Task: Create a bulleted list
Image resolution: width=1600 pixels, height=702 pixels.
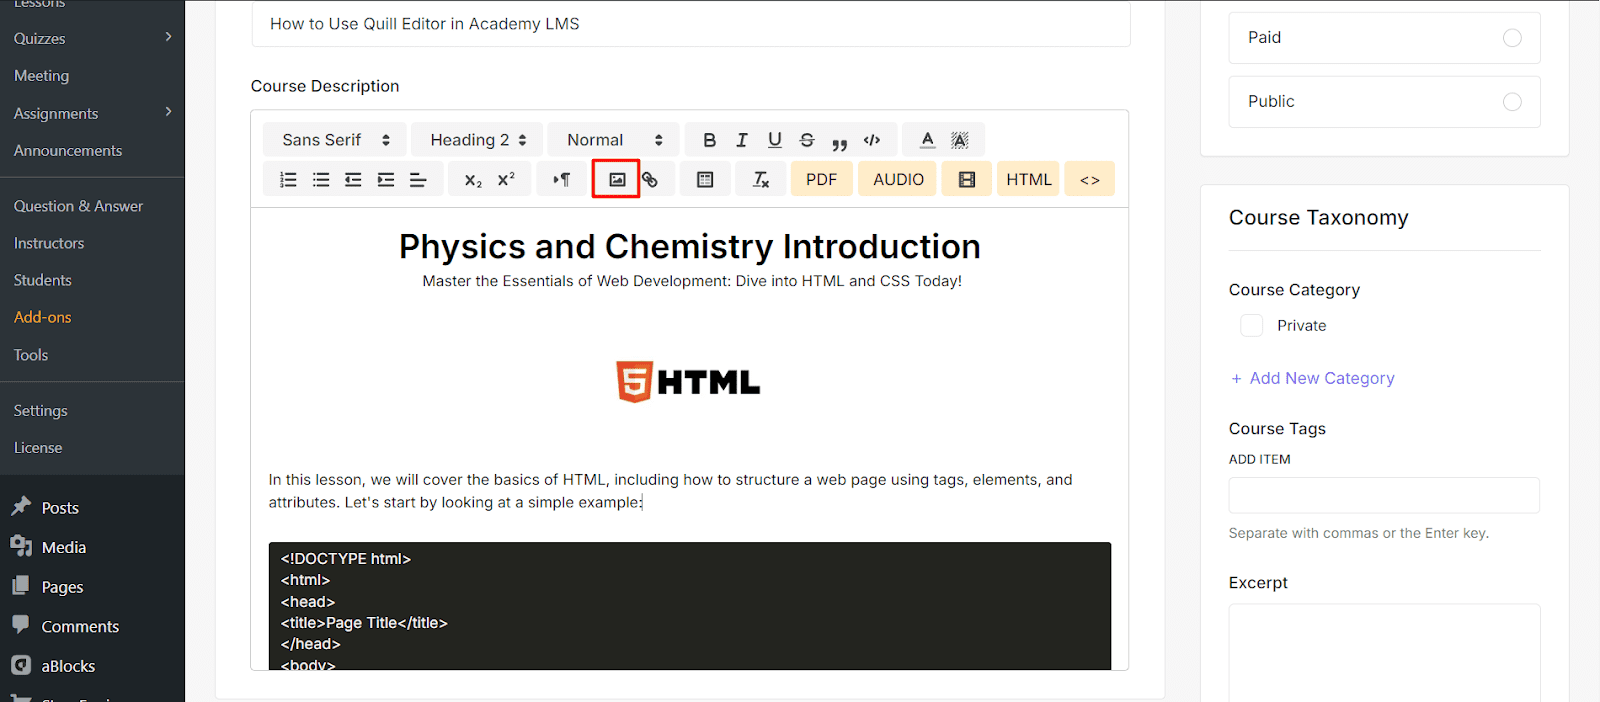Action: coord(321,180)
